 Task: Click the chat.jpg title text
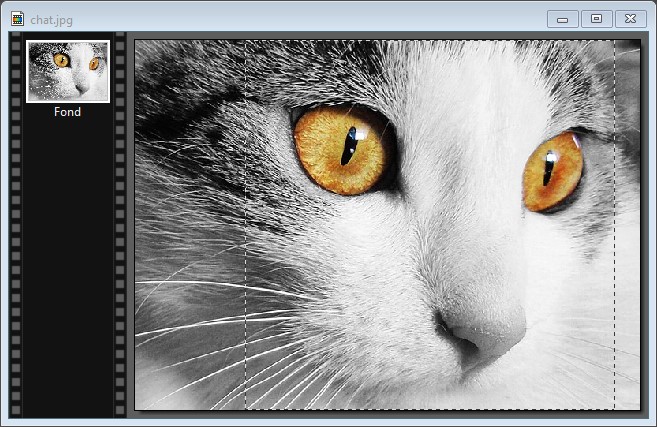[x=51, y=20]
